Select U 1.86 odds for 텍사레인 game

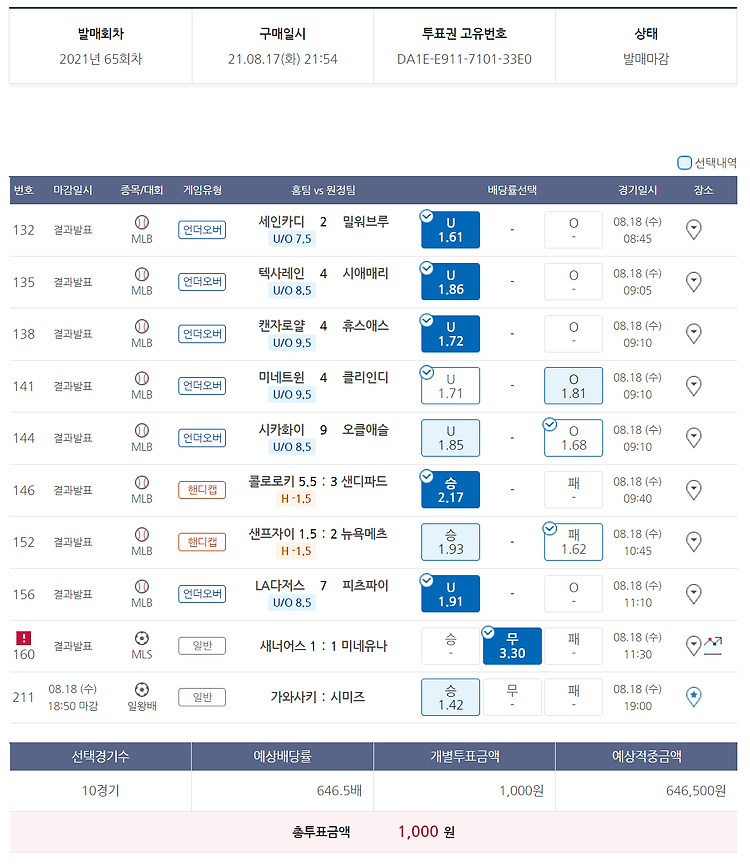450,282
